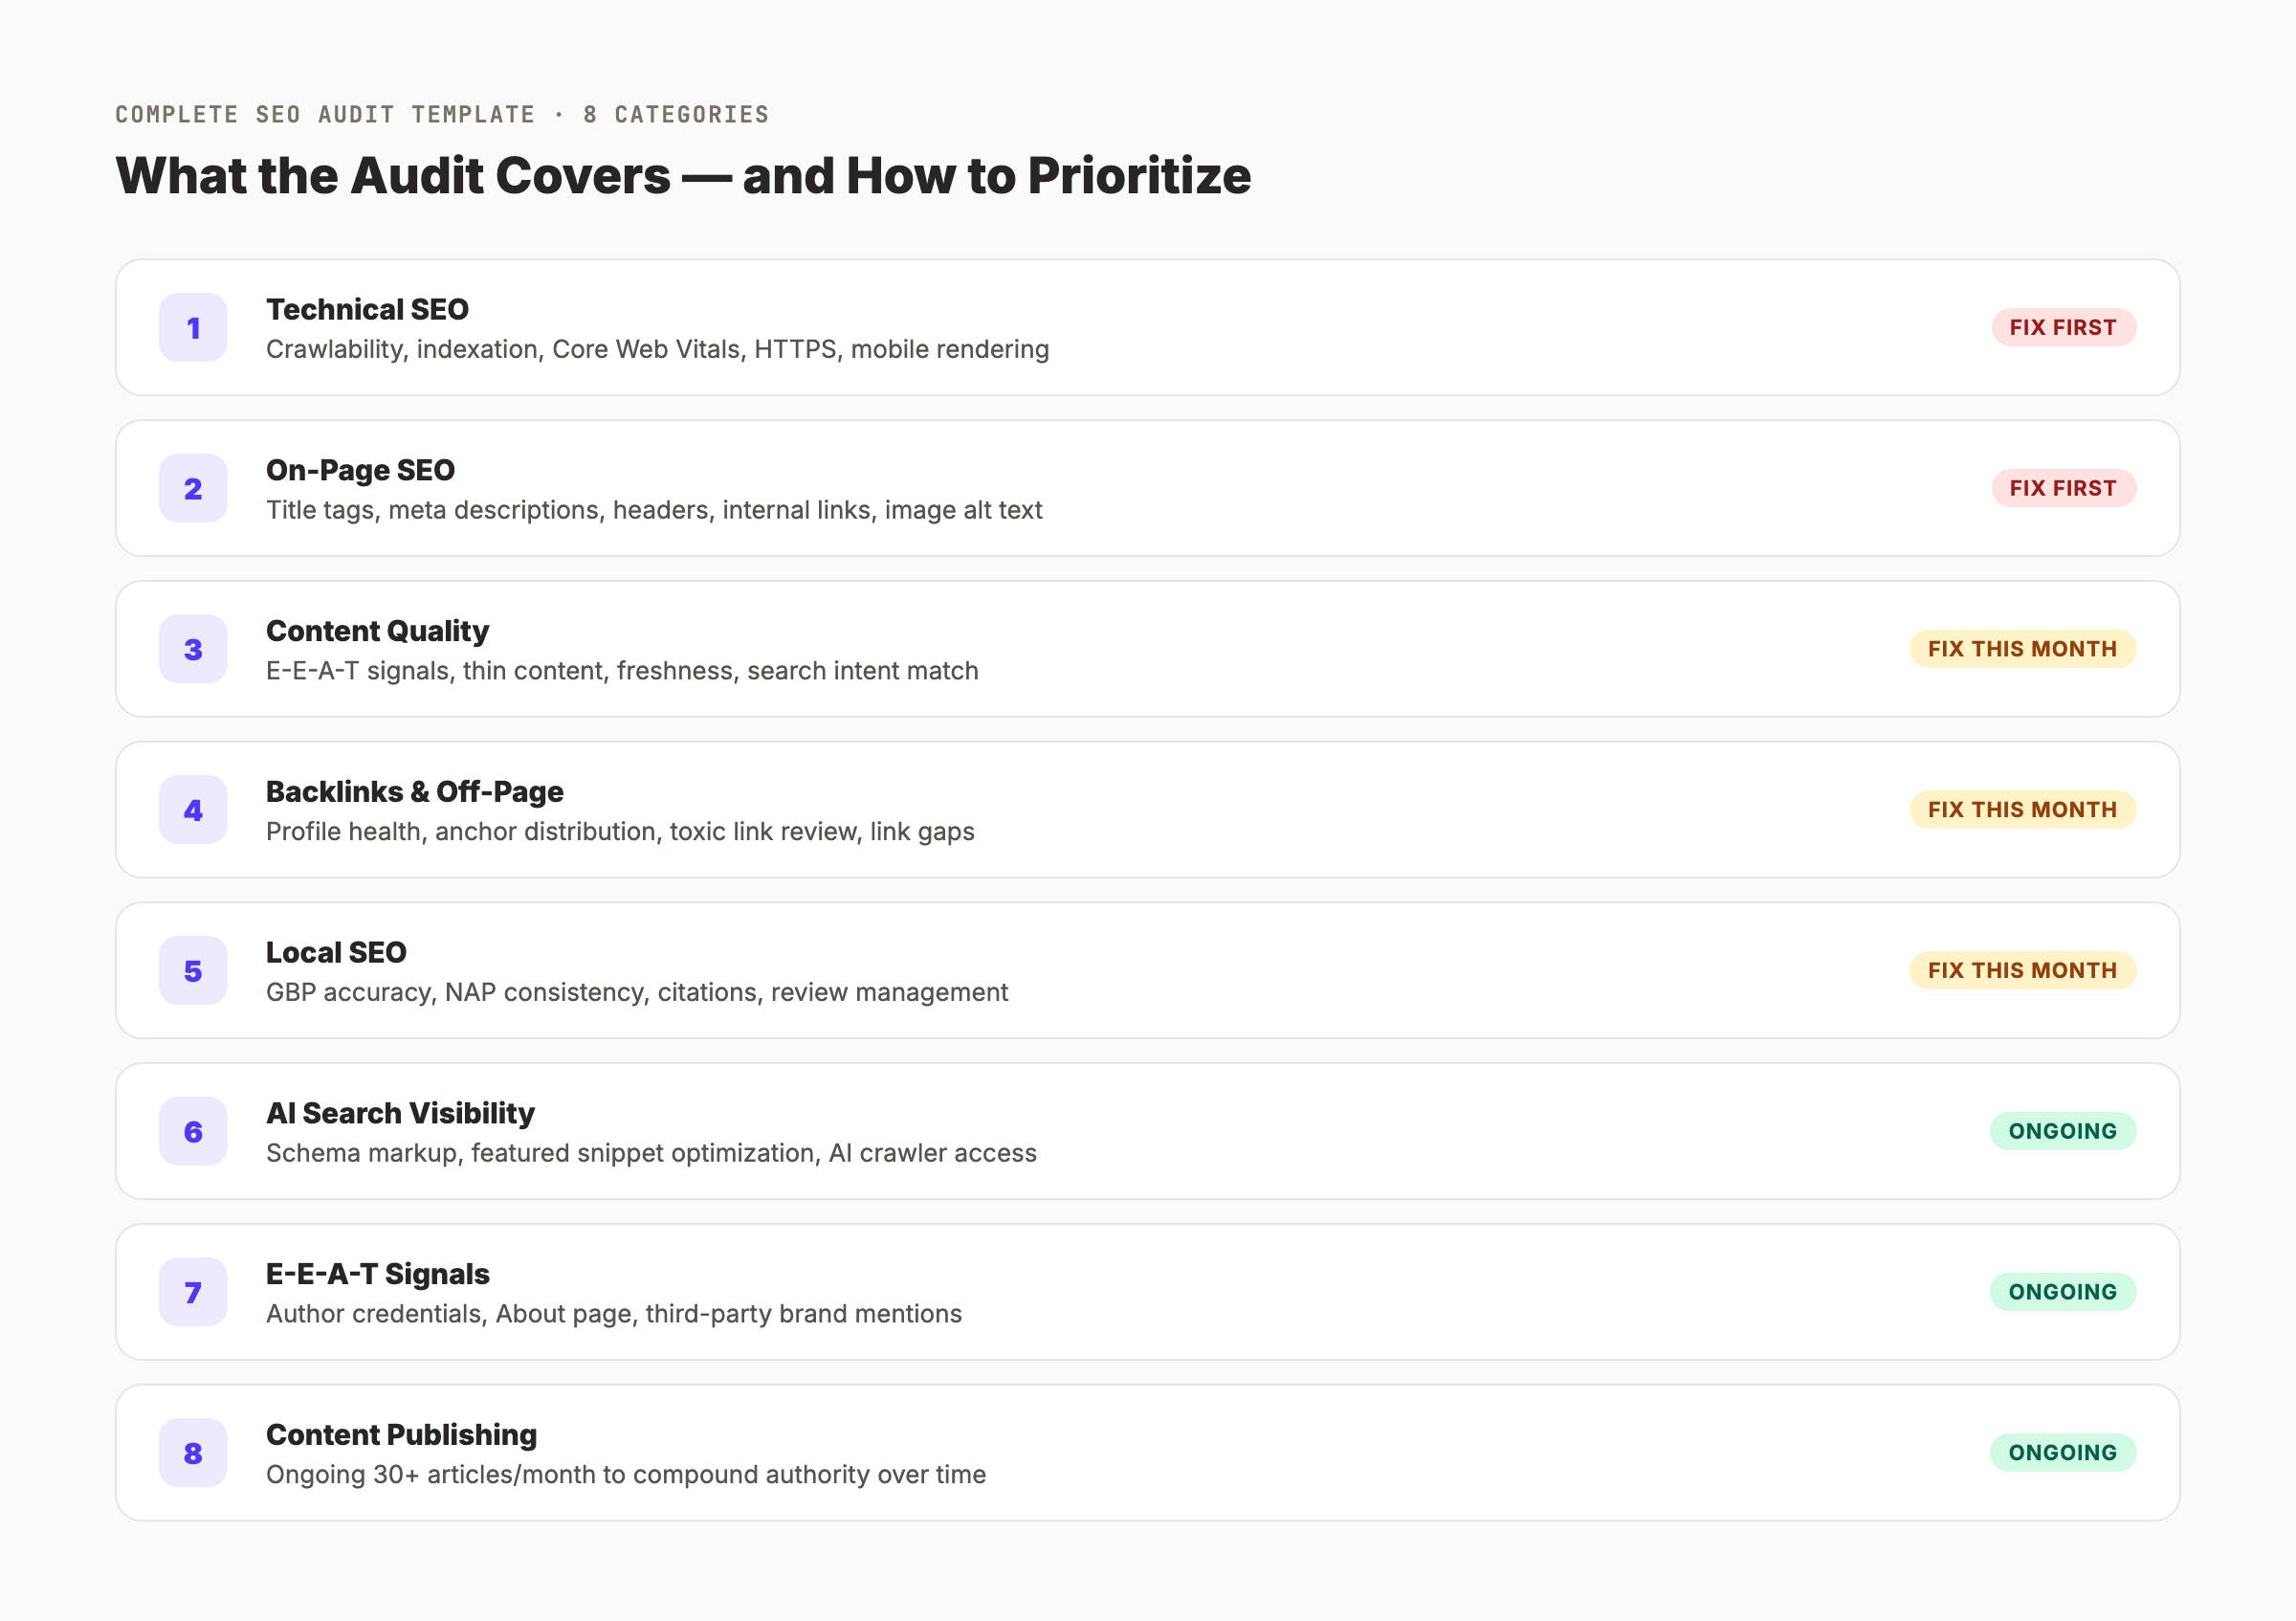Click the ONGOING badge beside Content Publishing
This screenshot has width=2296, height=1621.
tap(2063, 1453)
